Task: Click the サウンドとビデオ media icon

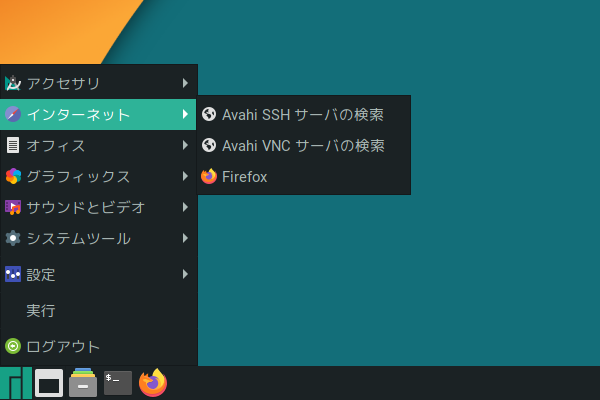Action: pyautogui.click(x=13, y=207)
